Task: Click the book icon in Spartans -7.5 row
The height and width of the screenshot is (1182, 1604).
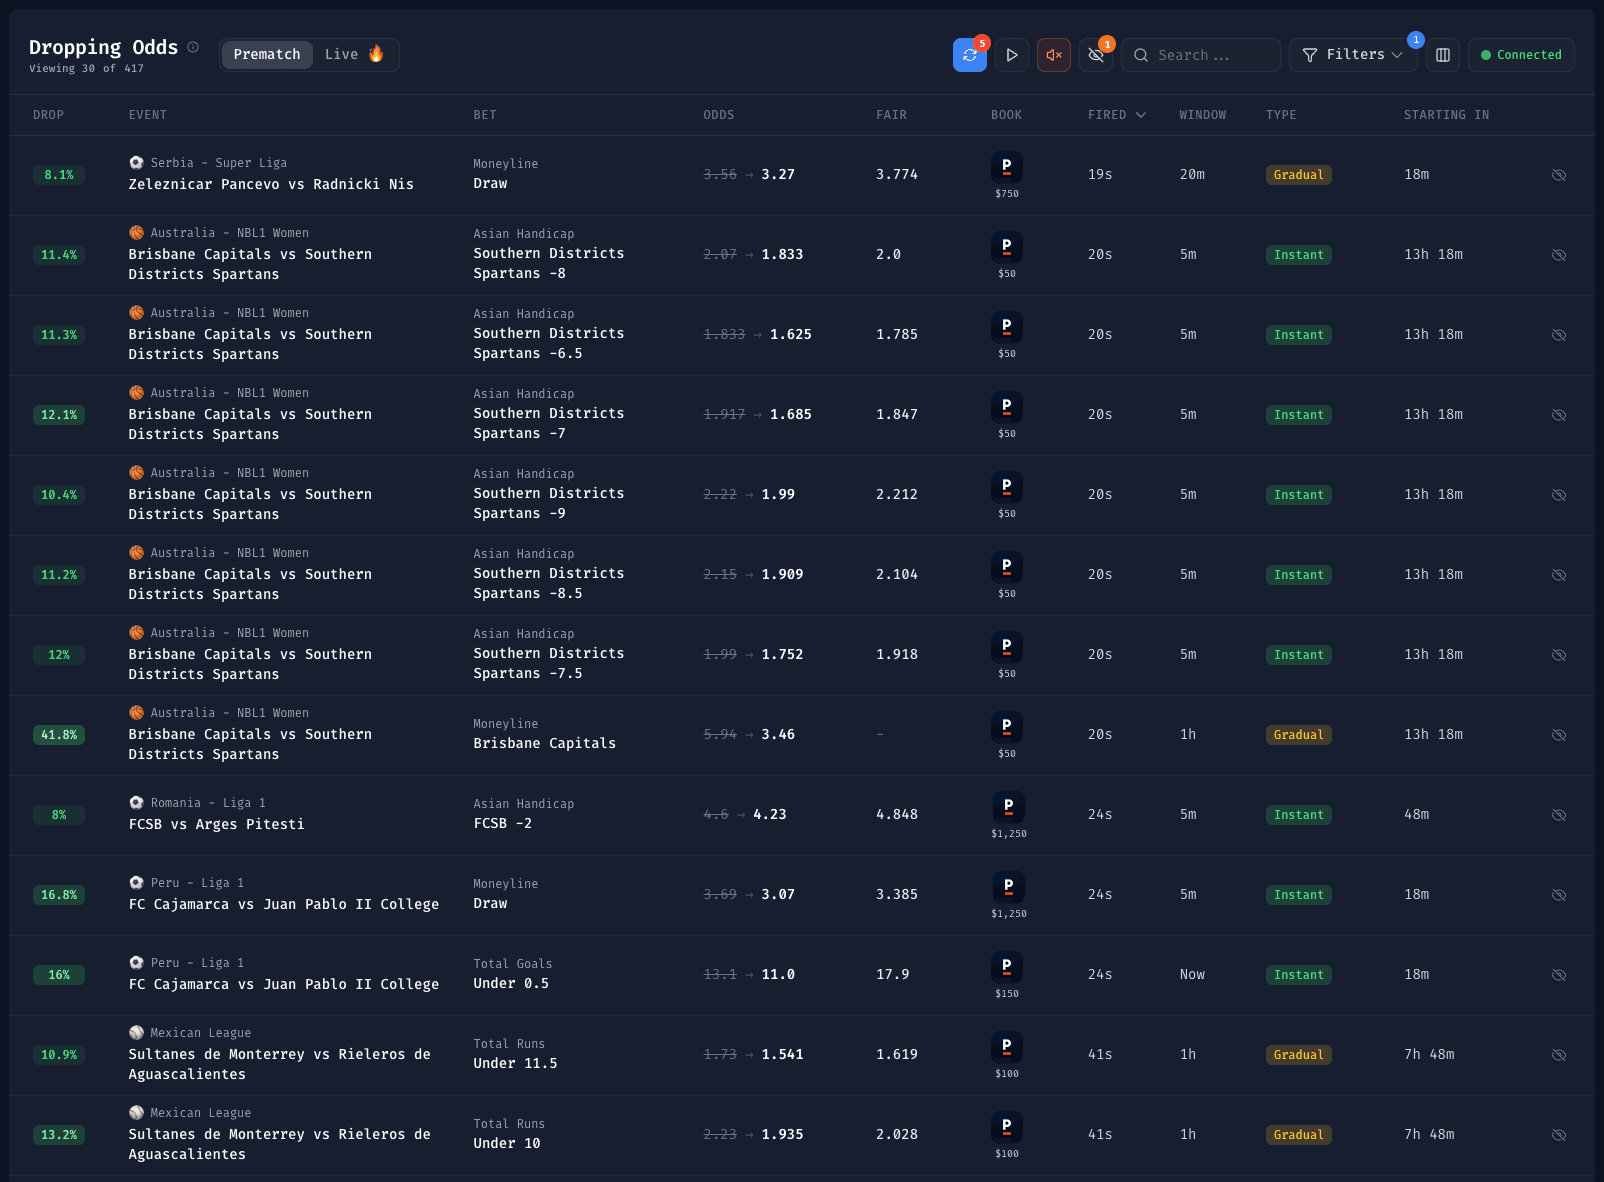Action: (x=1006, y=646)
